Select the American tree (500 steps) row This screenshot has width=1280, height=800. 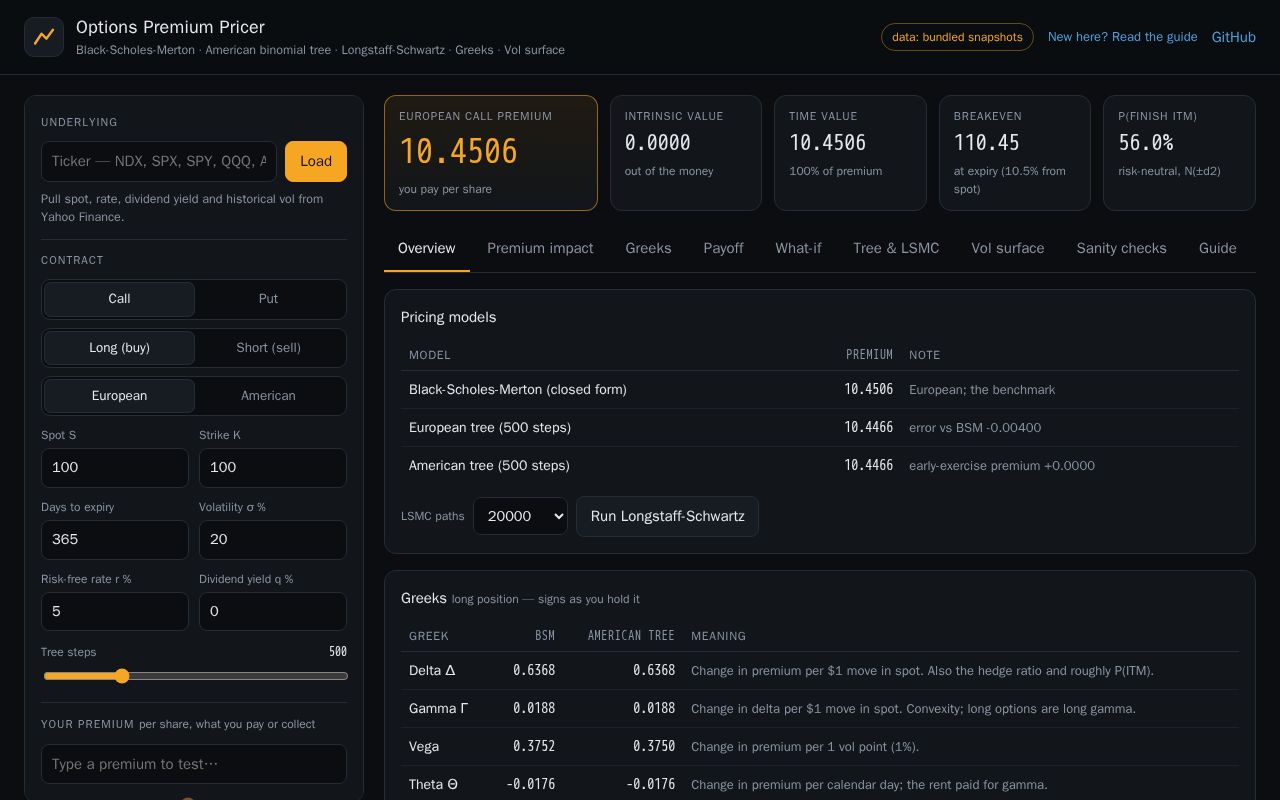point(820,466)
